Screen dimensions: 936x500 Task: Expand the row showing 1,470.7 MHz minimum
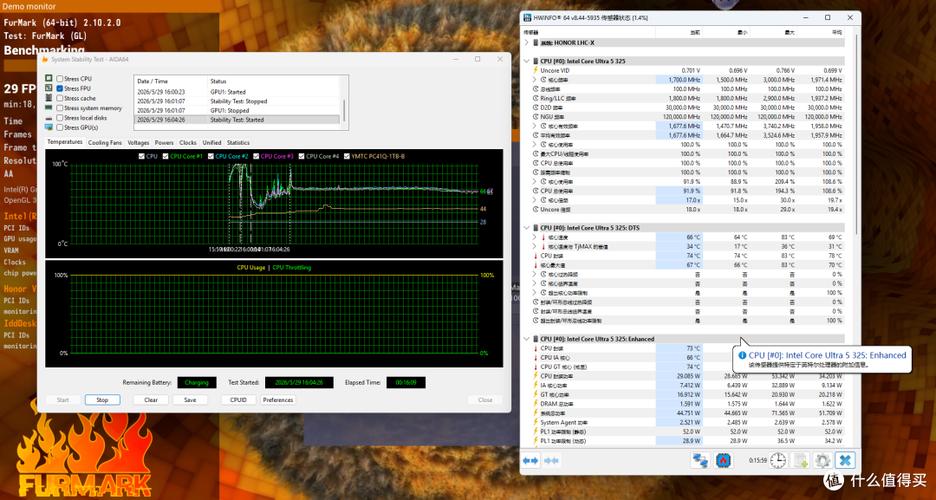click(x=534, y=126)
